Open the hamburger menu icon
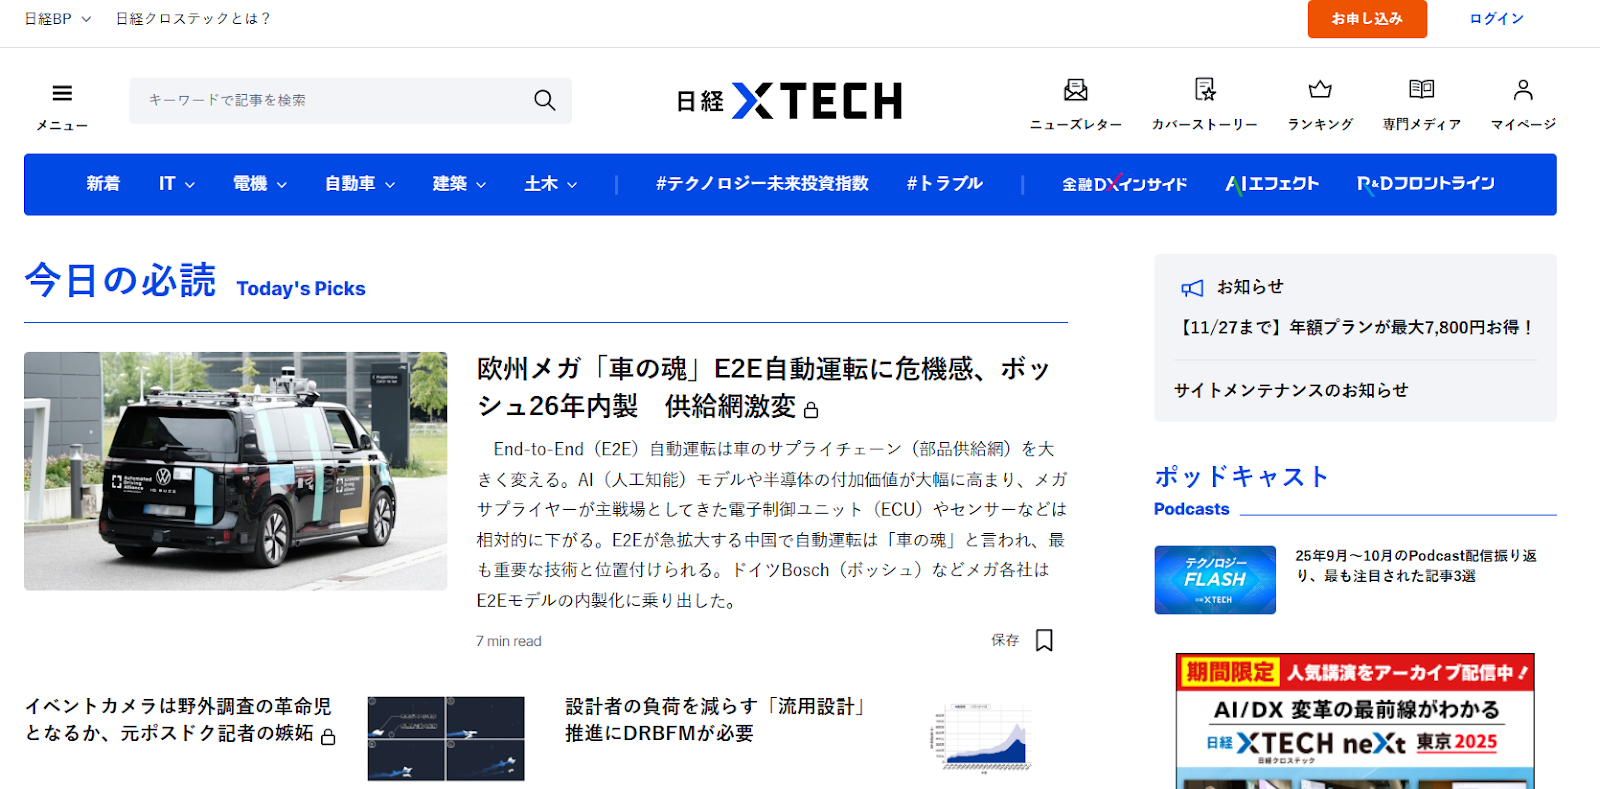 [62, 94]
